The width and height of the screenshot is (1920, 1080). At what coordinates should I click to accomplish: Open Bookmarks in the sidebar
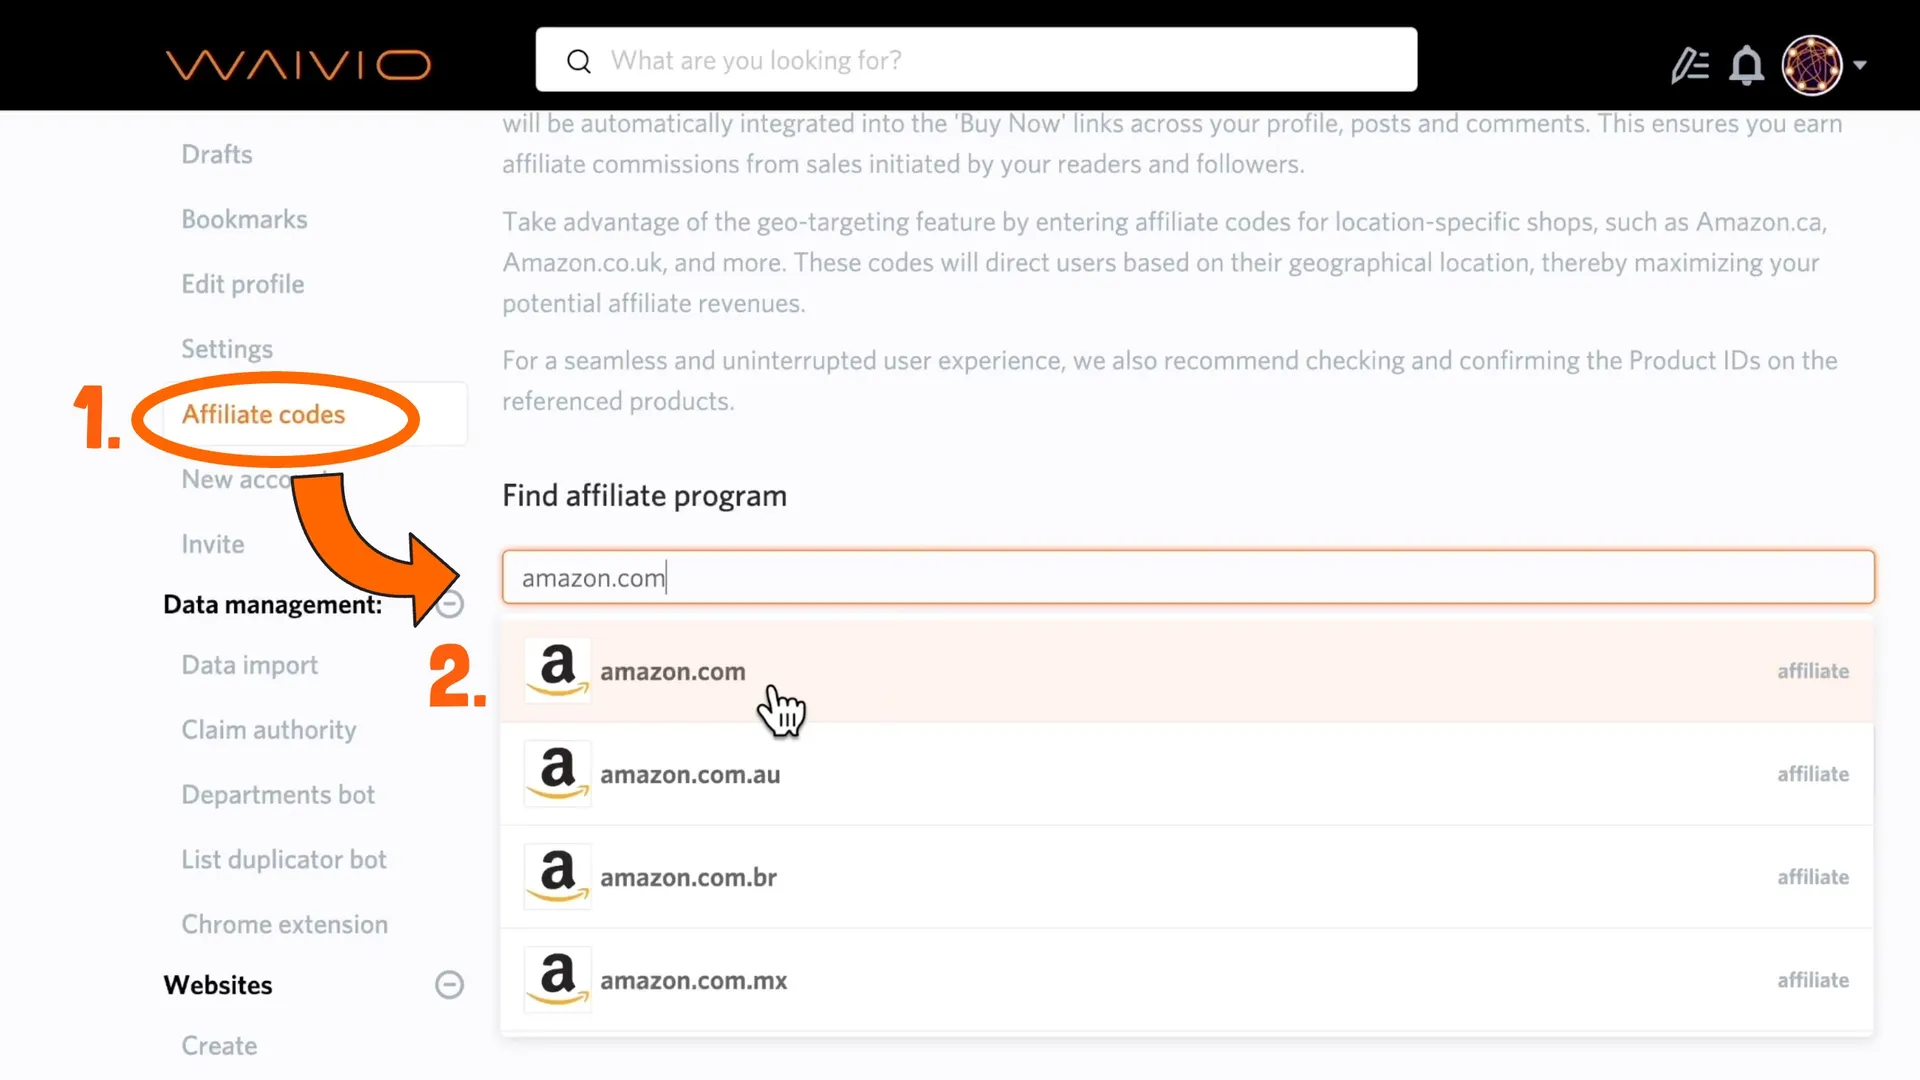coord(244,219)
